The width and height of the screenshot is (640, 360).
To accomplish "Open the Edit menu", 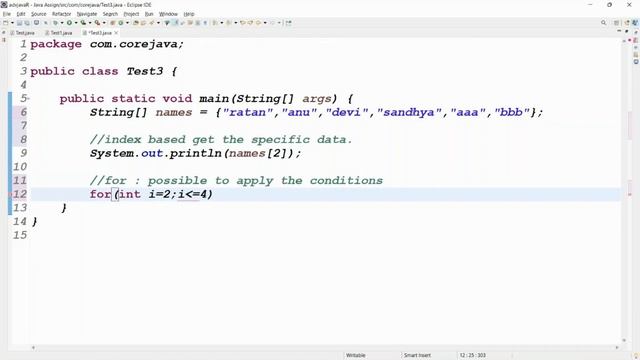I will coord(21,14).
